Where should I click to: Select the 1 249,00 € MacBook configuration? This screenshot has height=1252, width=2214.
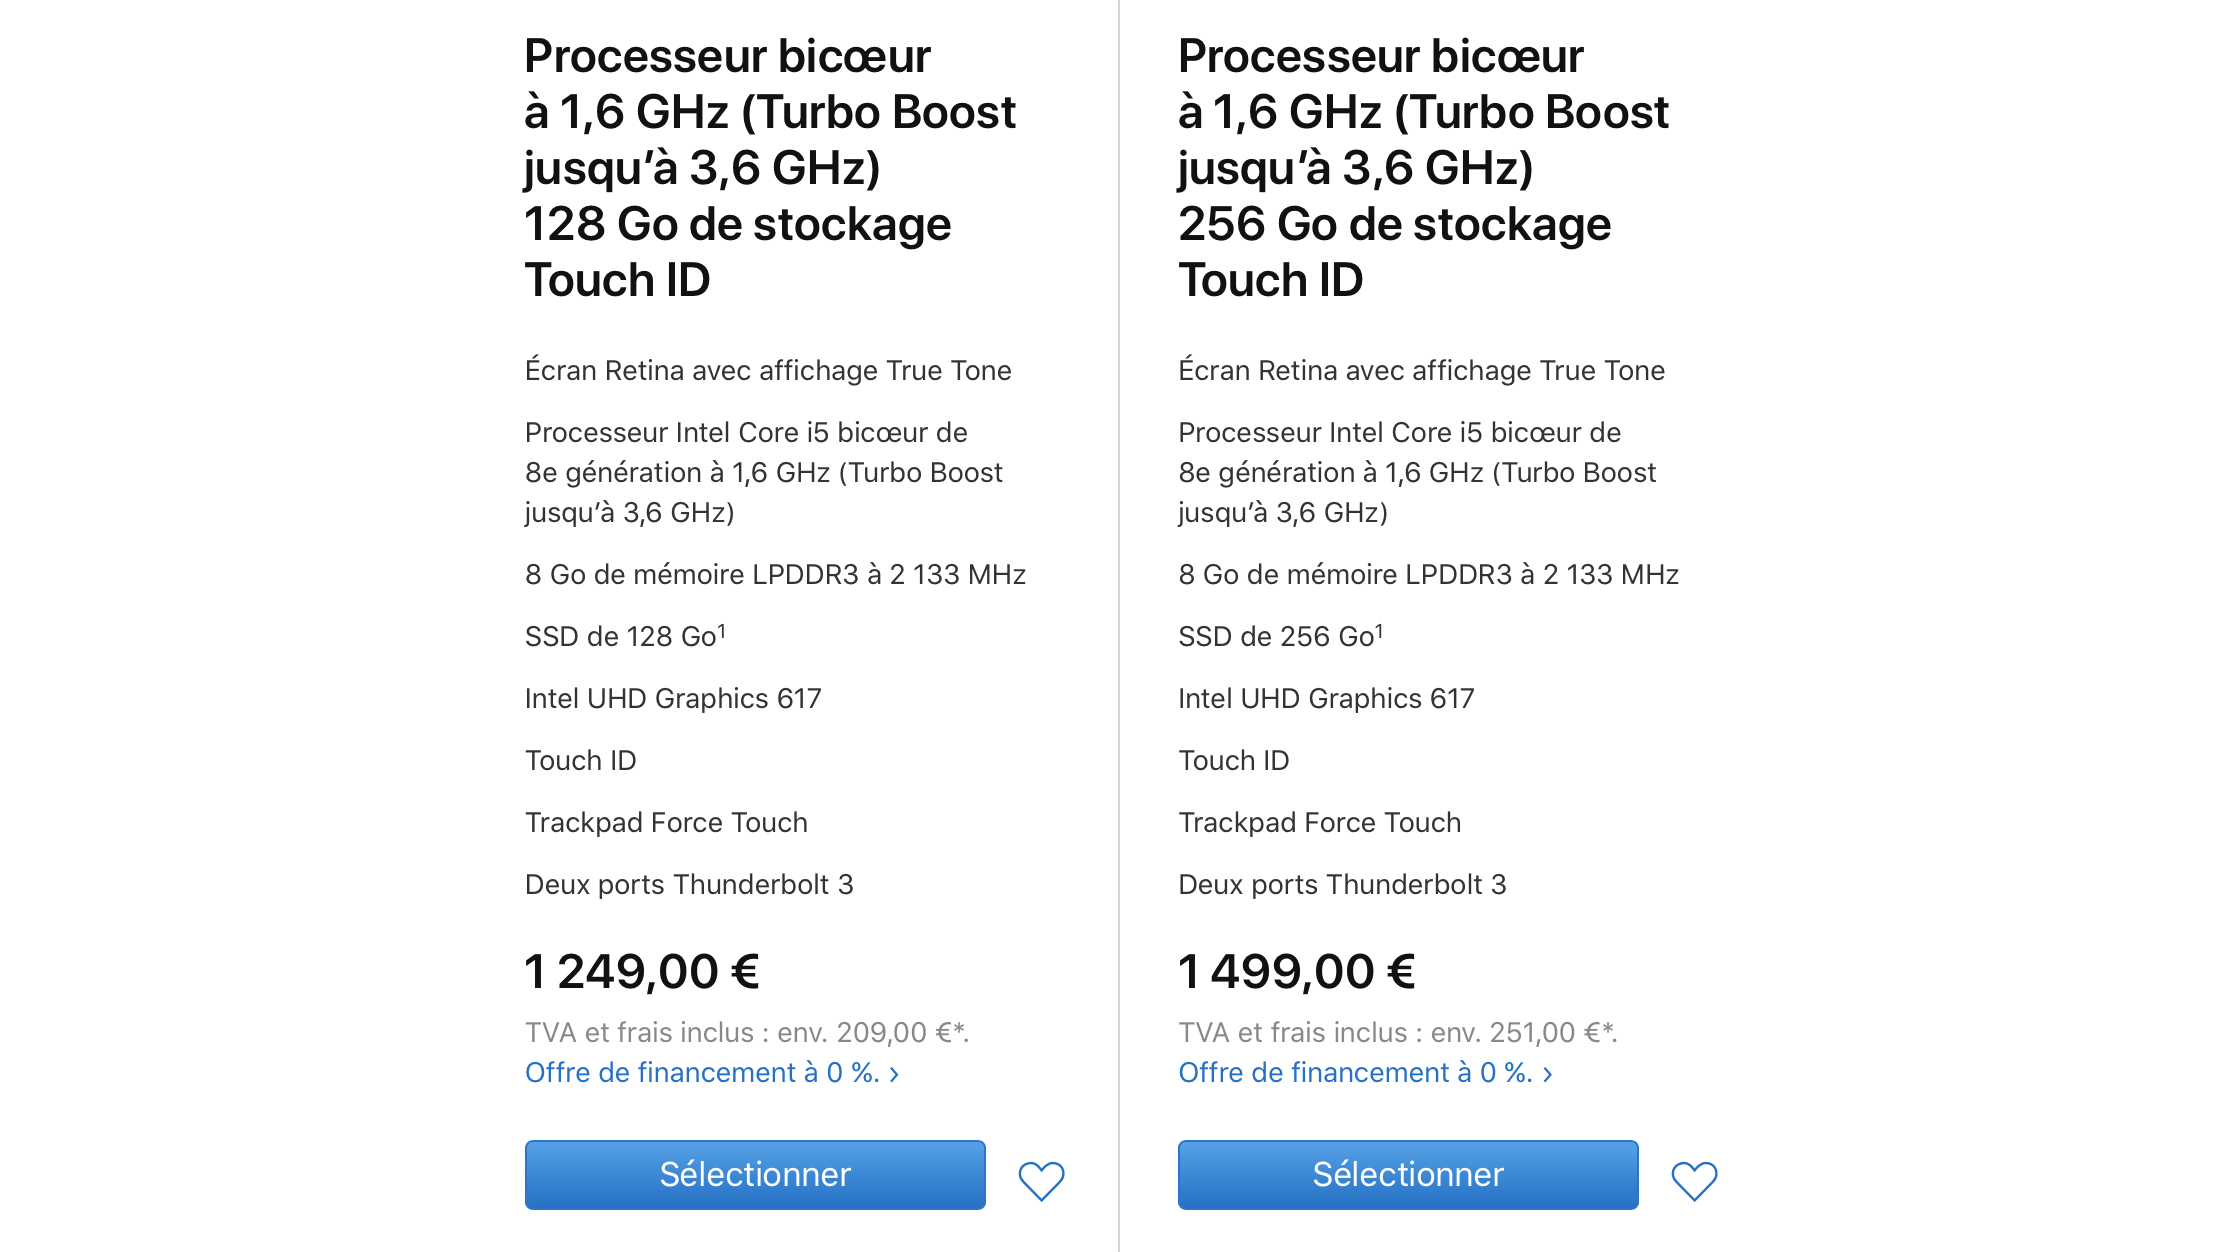coord(755,1174)
